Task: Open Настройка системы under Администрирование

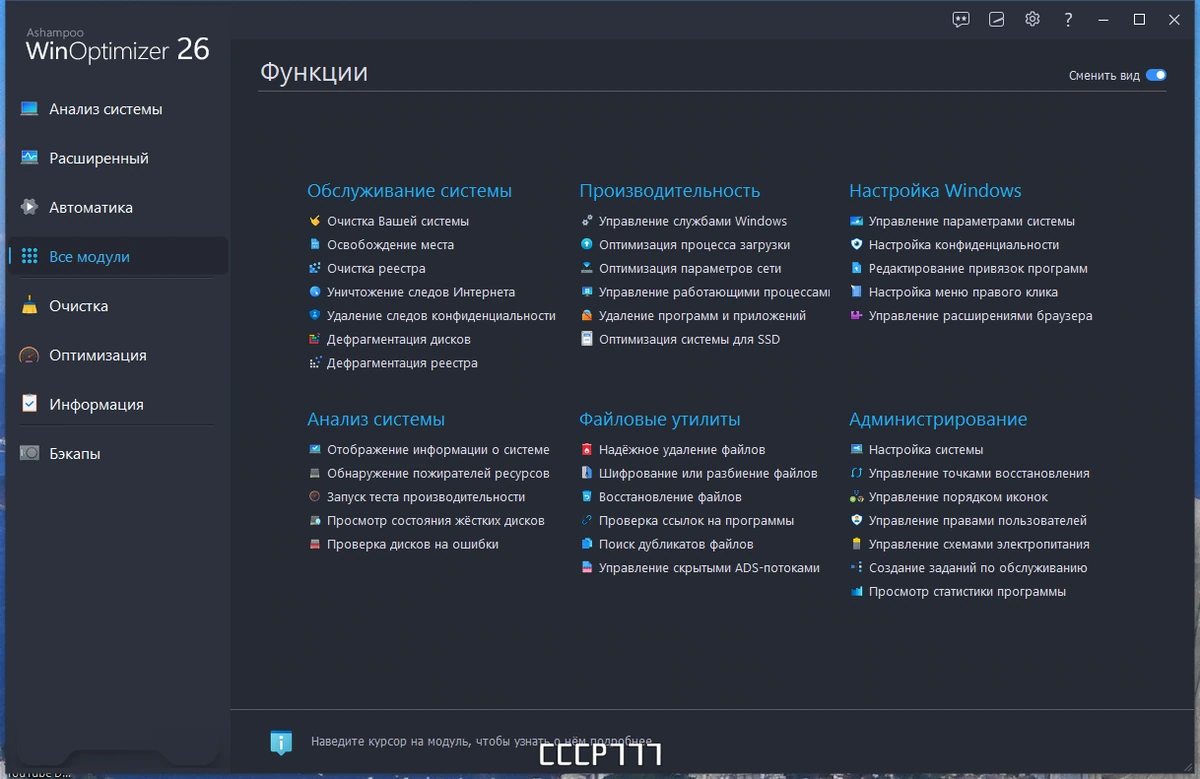Action: click(926, 450)
